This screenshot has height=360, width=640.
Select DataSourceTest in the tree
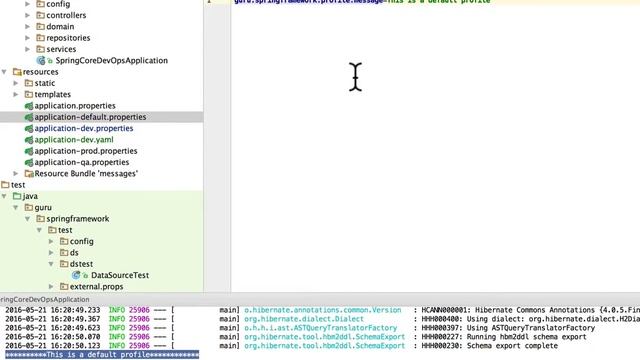[120, 275]
